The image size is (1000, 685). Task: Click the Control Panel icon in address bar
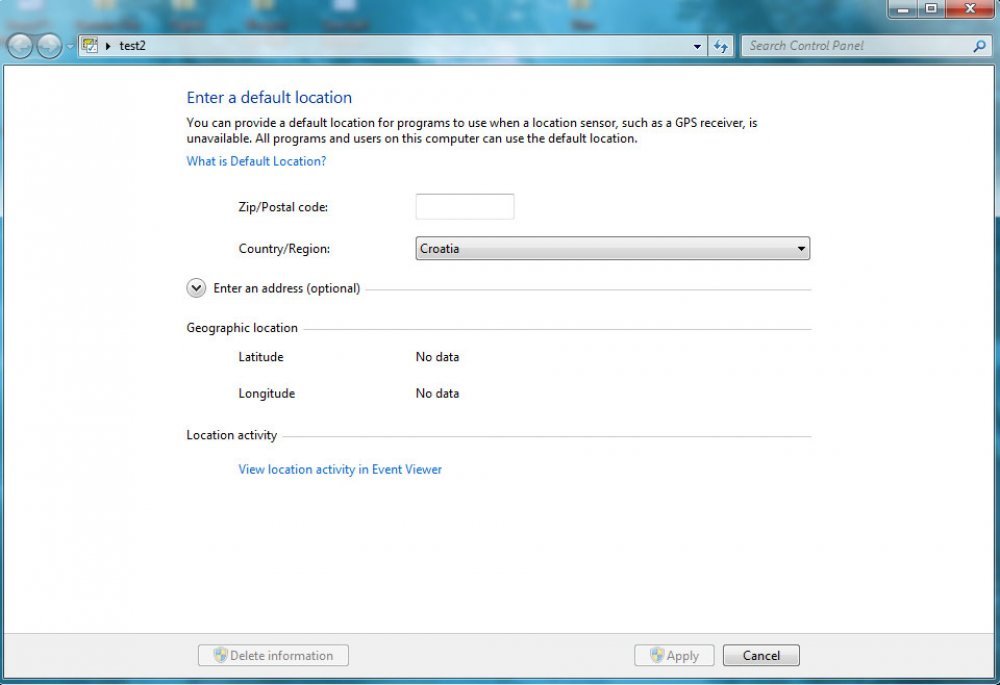(x=90, y=45)
